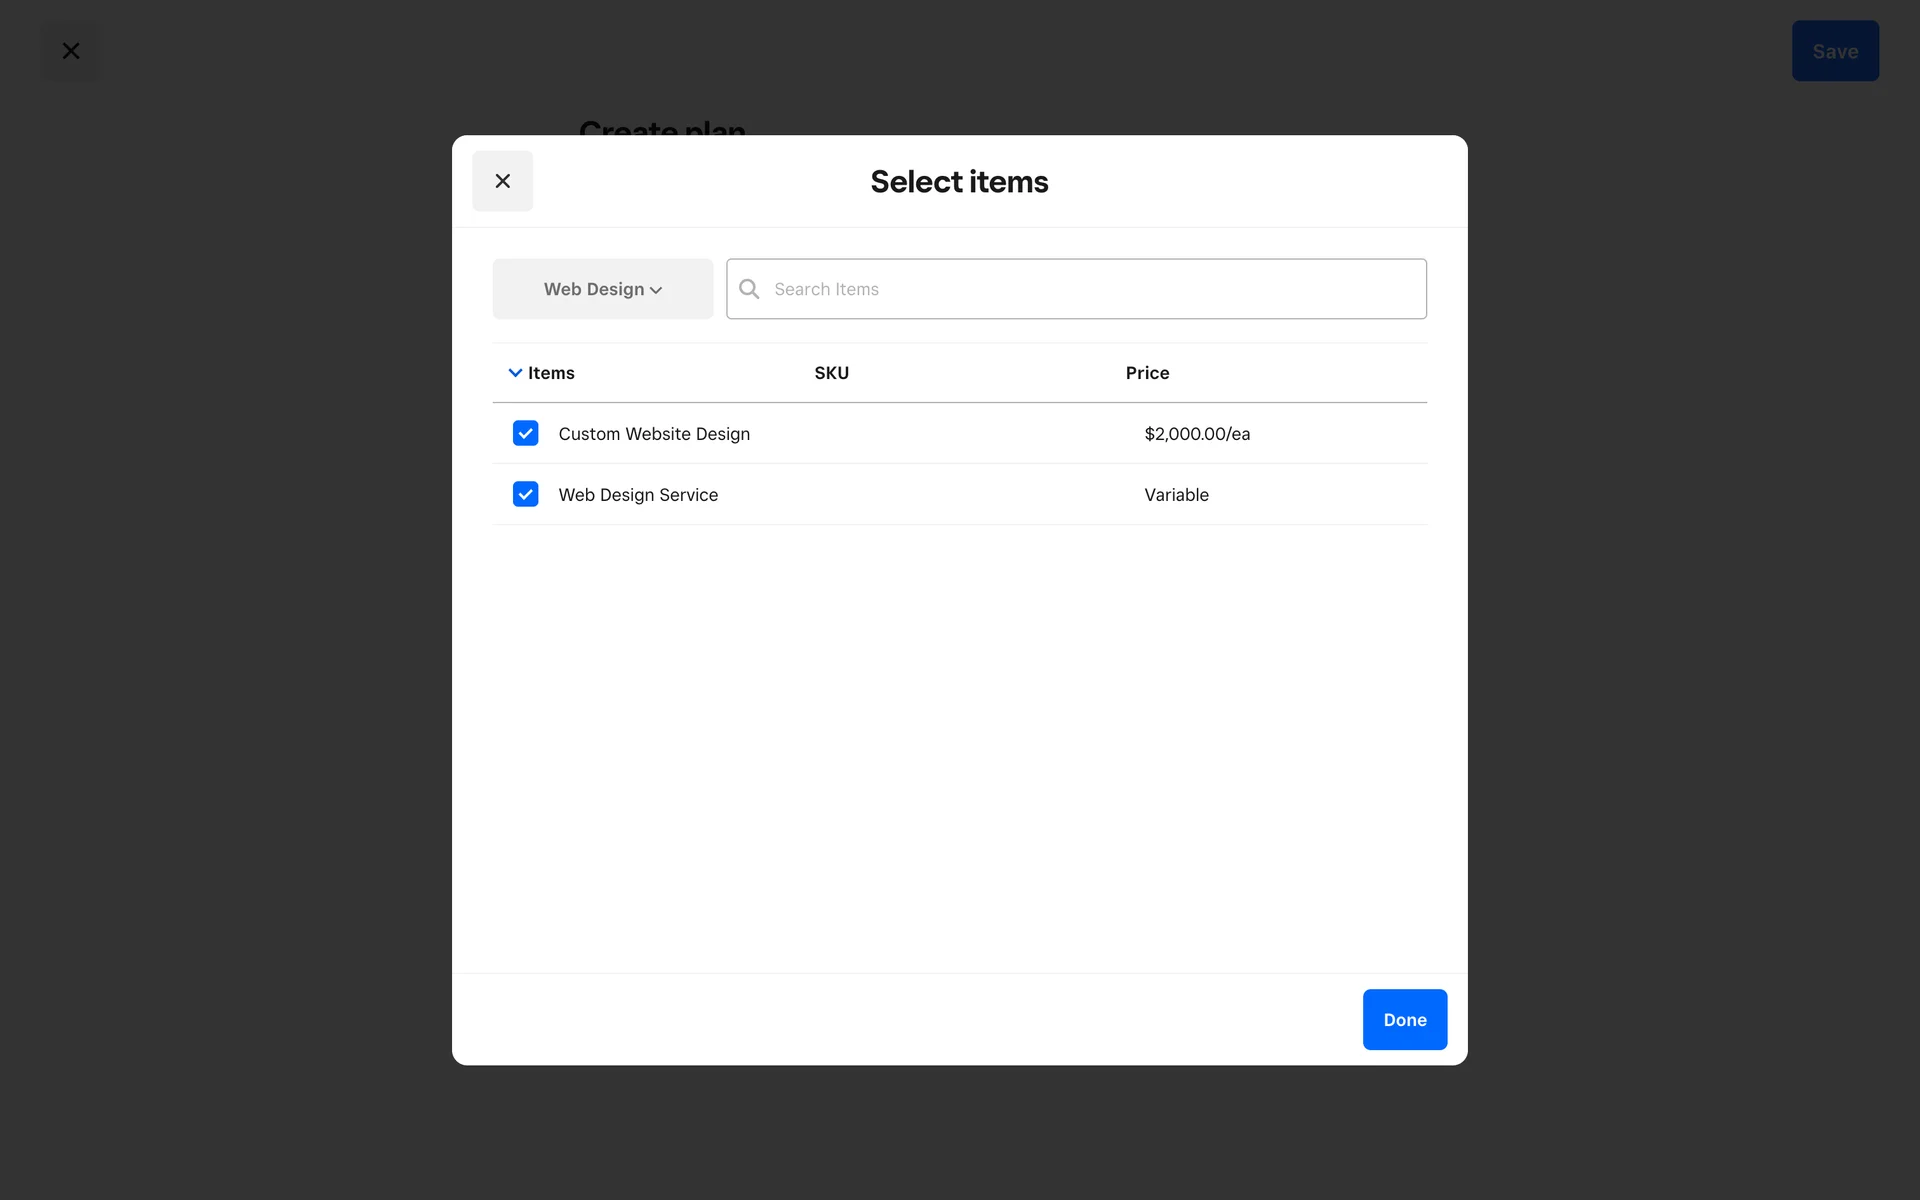This screenshot has width=1920, height=1200.
Task: Close the Select items dialog
Action: tap(502, 181)
